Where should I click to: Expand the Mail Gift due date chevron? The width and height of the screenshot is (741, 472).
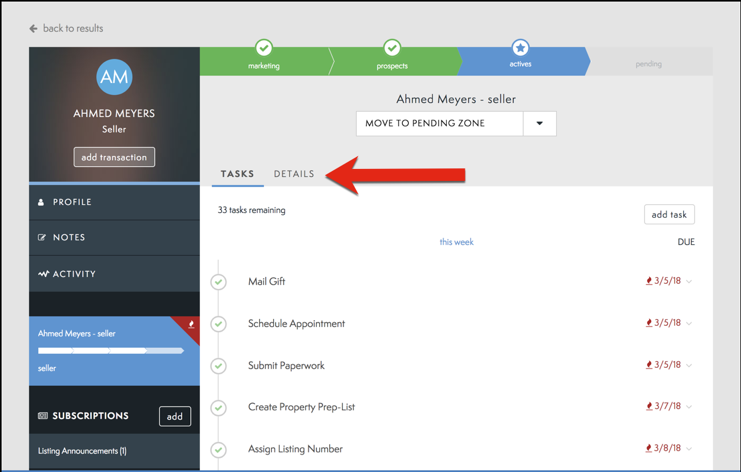click(x=689, y=282)
